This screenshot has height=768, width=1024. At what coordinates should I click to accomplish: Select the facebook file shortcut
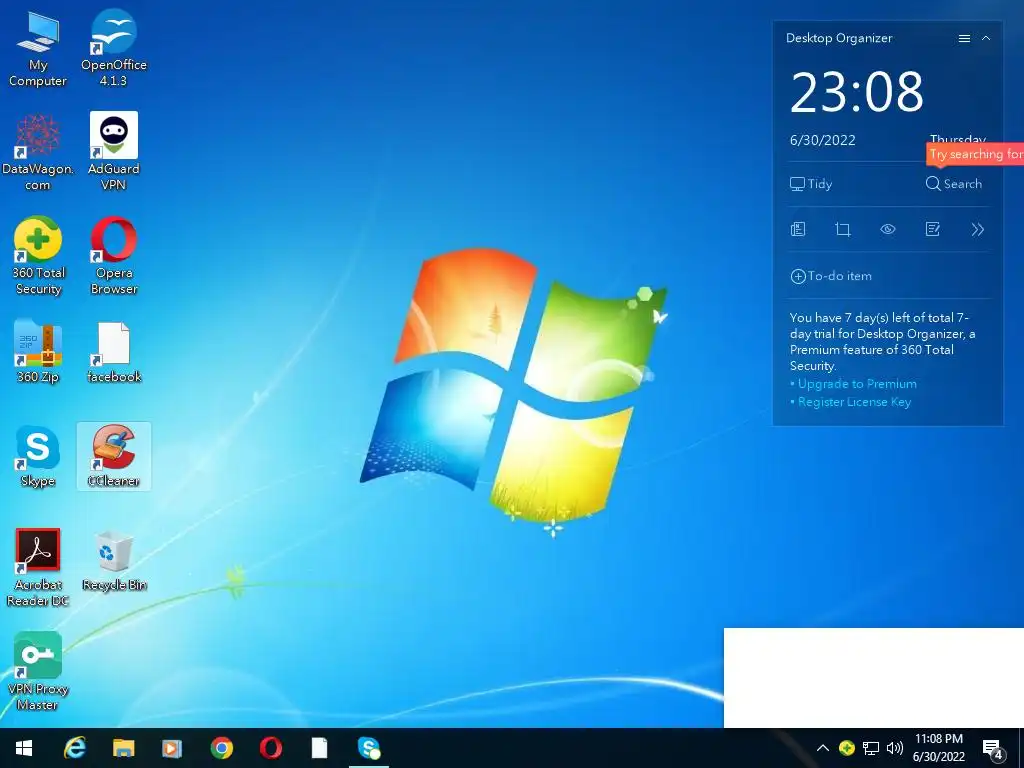pos(114,352)
